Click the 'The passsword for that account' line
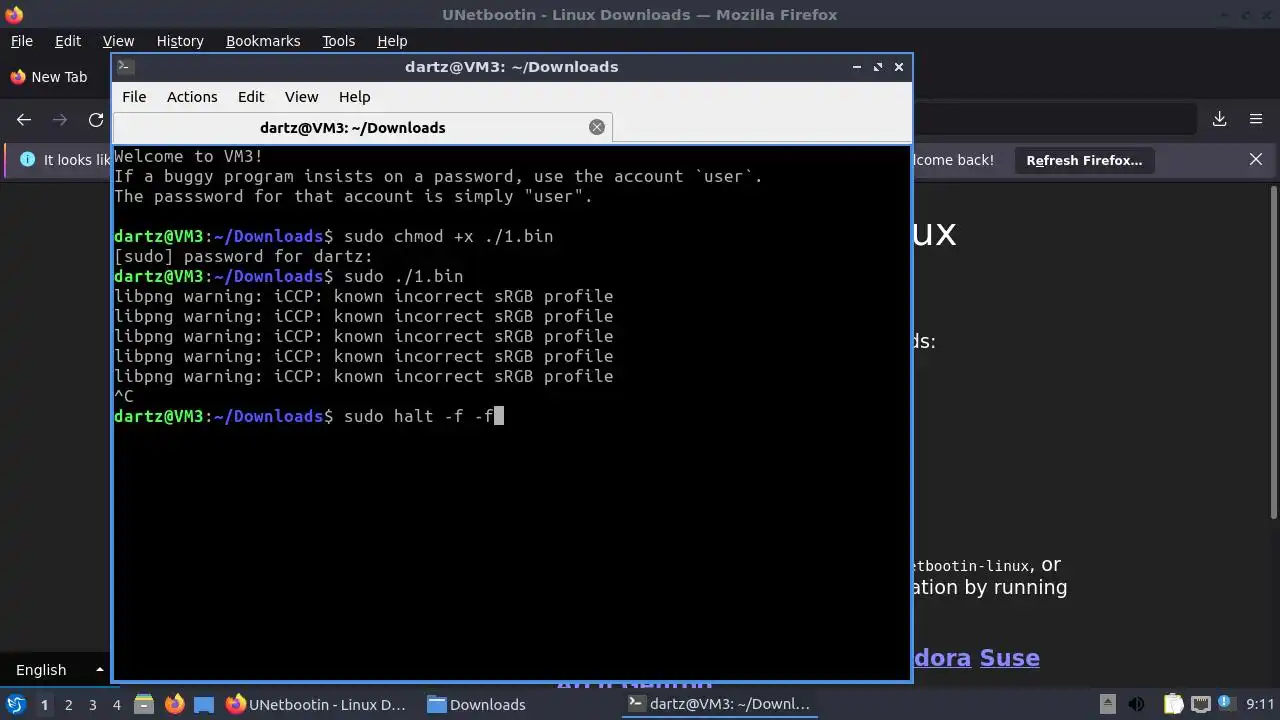Viewport: 1280px width, 720px height. pyautogui.click(x=353, y=196)
